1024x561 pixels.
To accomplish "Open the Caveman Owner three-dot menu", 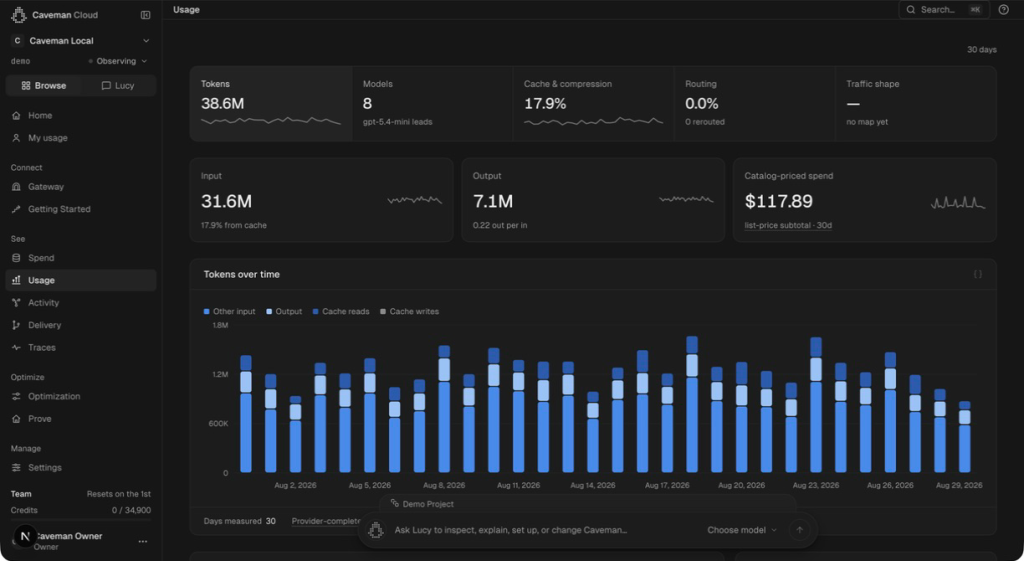I will [x=143, y=541].
